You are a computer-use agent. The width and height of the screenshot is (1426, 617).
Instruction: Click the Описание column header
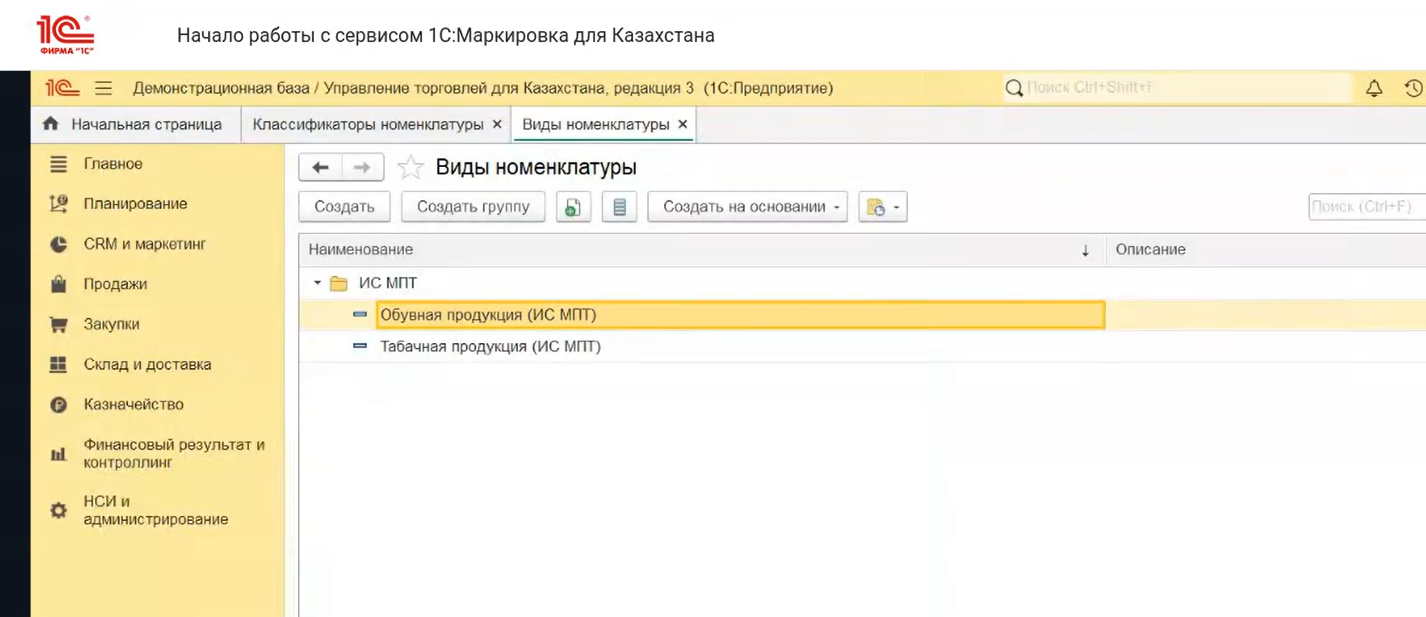click(1266, 249)
